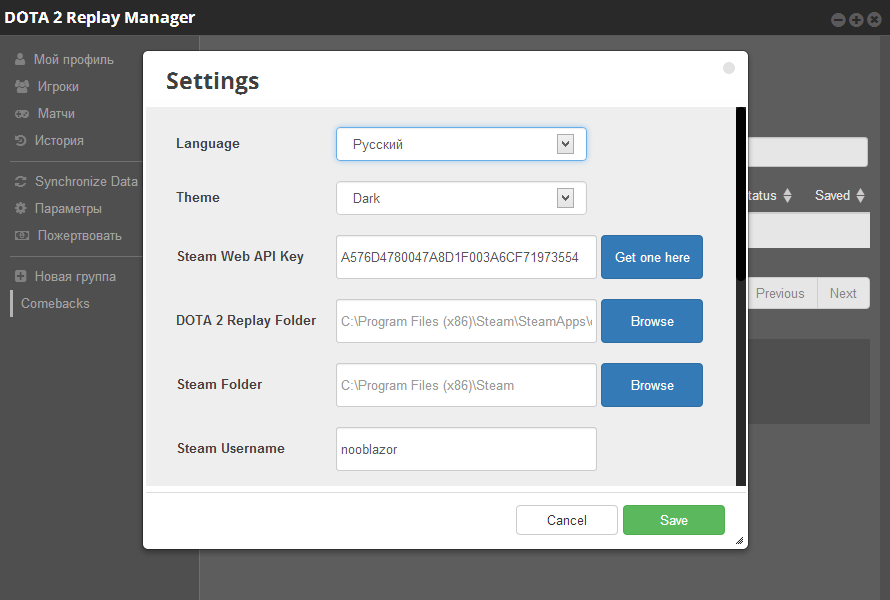Sort by the Saved column arrows
Image resolution: width=890 pixels, height=600 pixels.
pyautogui.click(x=860, y=195)
